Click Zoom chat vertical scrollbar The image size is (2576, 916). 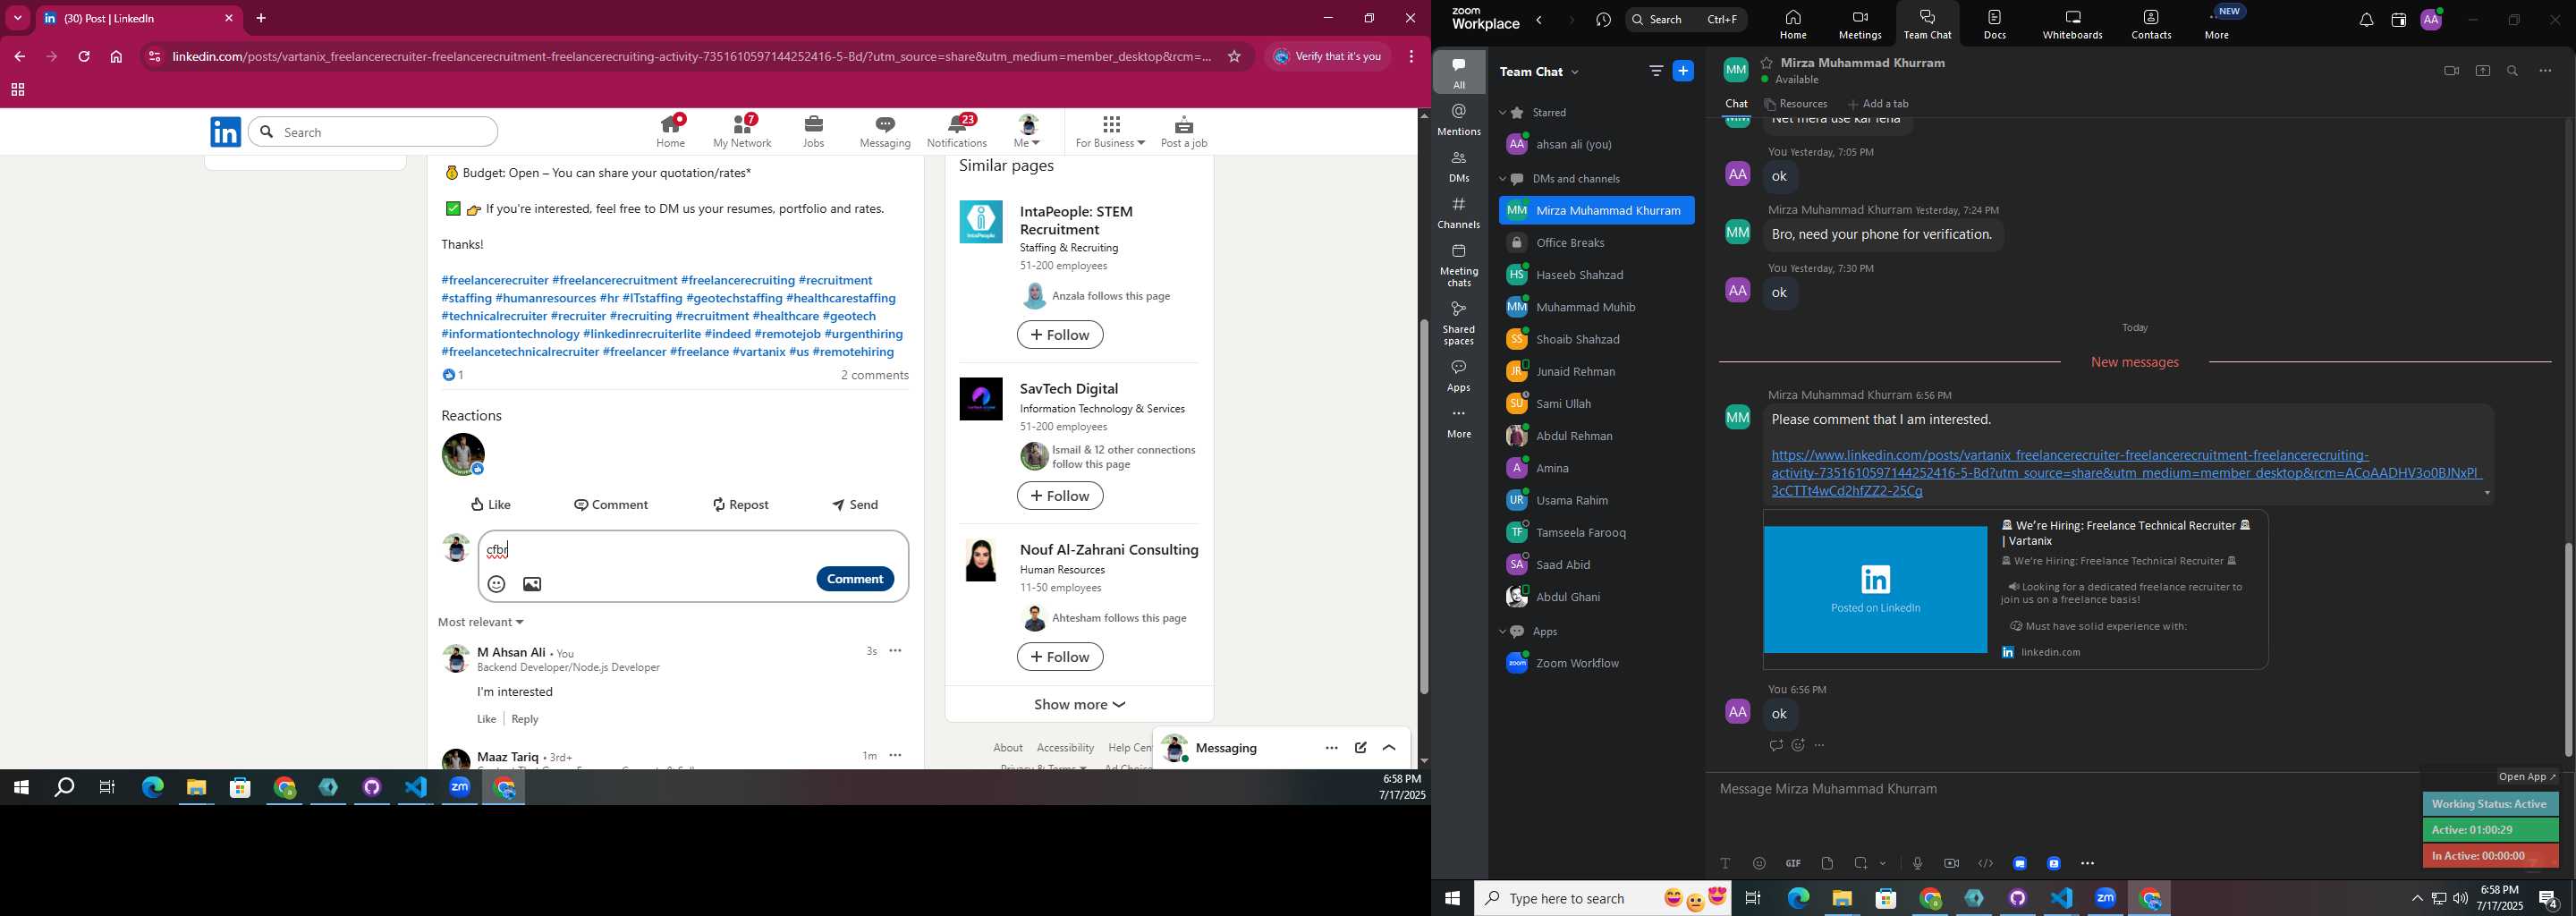coord(2568,650)
